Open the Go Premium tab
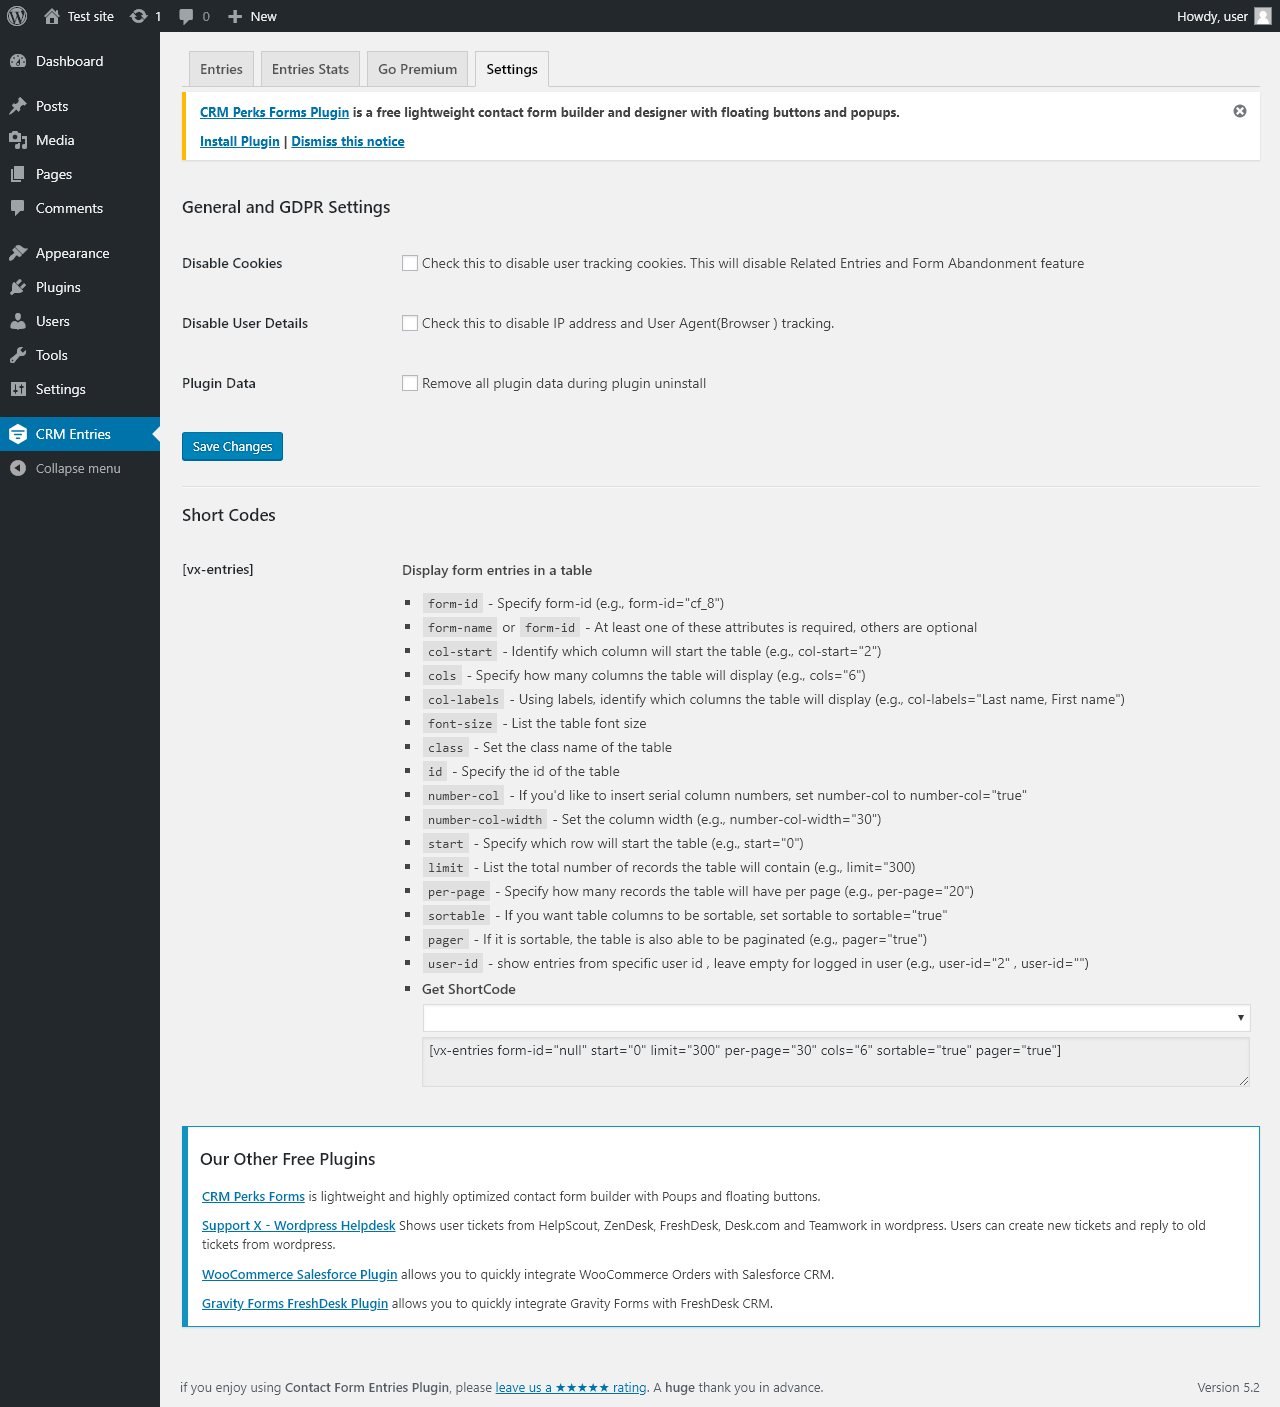 pyautogui.click(x=417, y=69)
